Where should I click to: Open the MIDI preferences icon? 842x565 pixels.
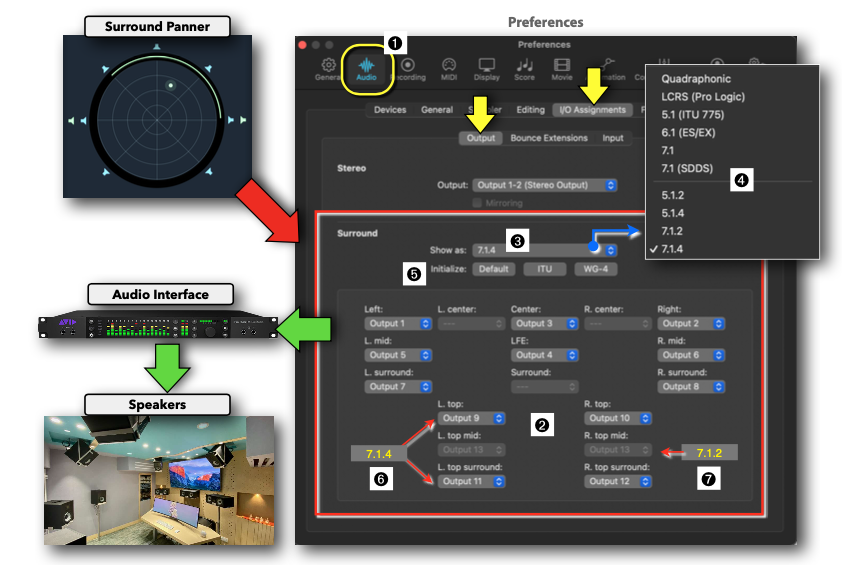coord(449,67)
